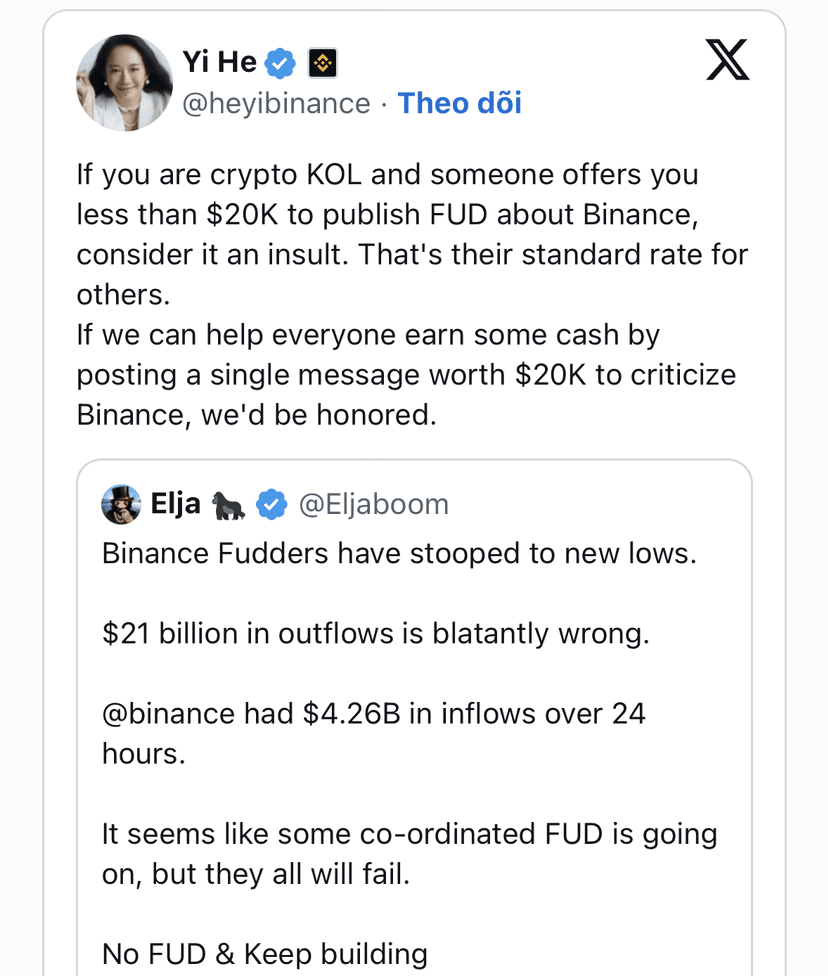Follow Yi He via Theo dõi
828x976 pixels.
[459, 103]
